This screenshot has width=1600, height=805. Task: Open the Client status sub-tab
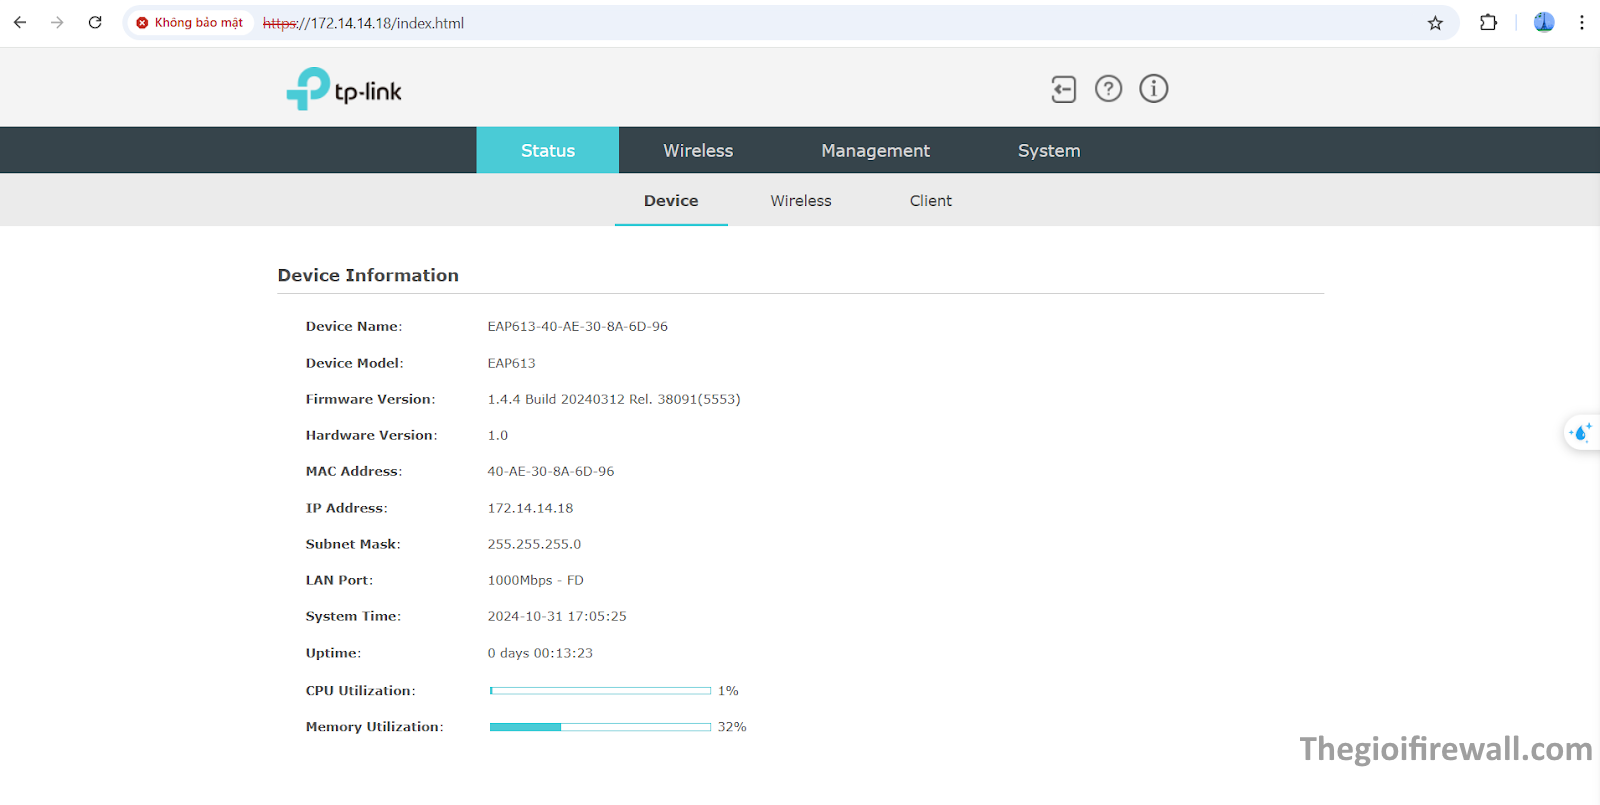tap(930, 201)
